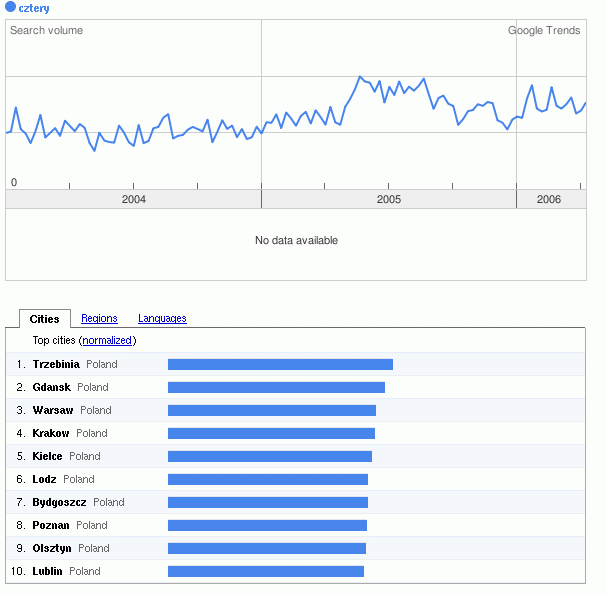Select Trzebinia in top cities list
The width and height of the screenshot is (606, 595).
56,364
